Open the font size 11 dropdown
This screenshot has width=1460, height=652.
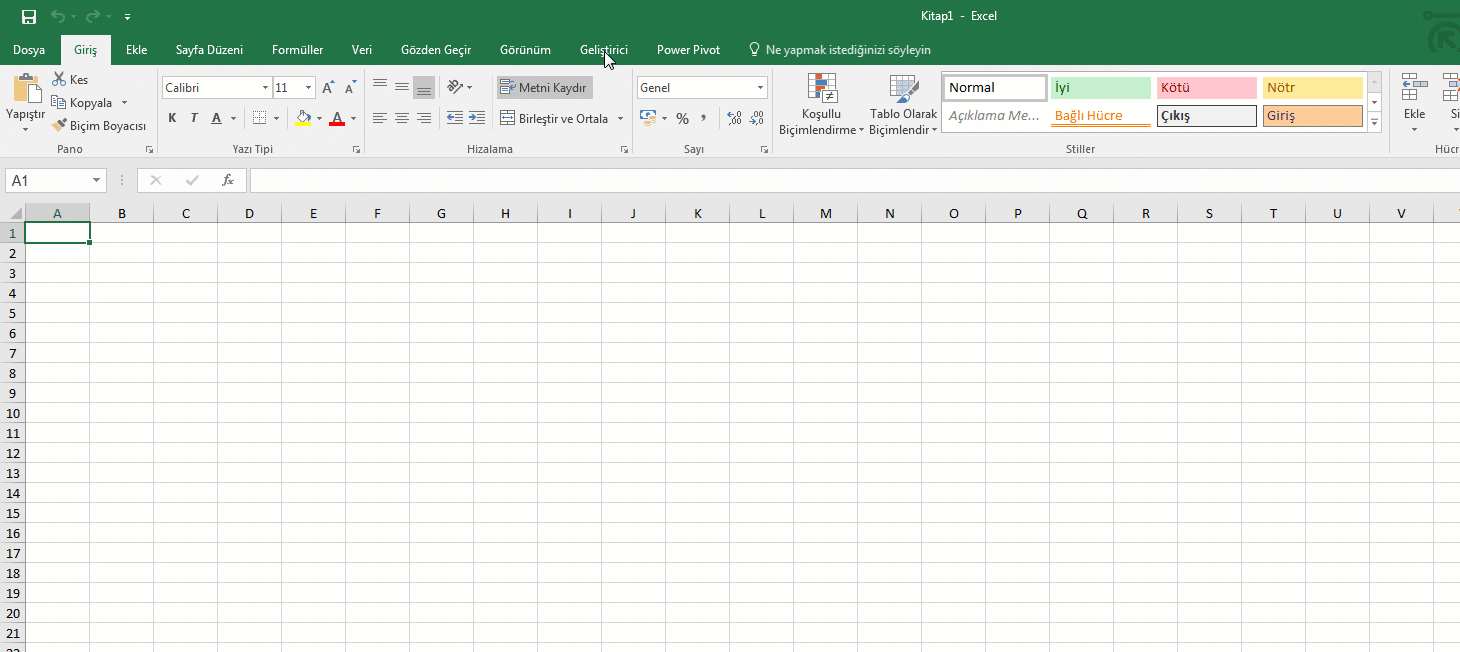pos(308,88)
